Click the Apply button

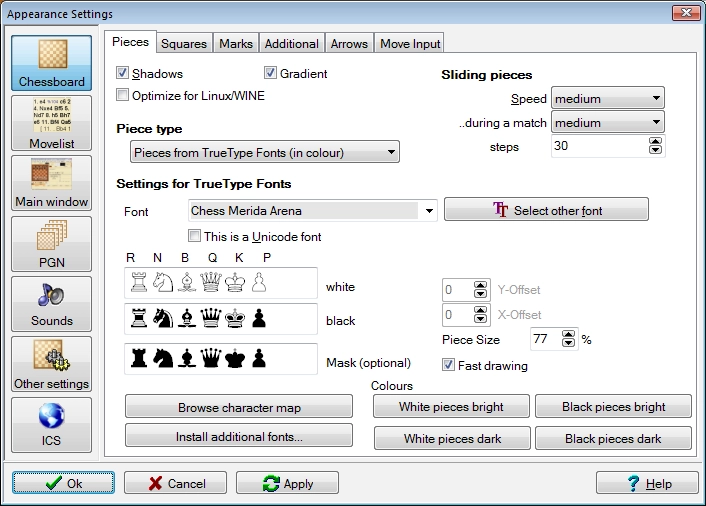(x=287, y=483)
